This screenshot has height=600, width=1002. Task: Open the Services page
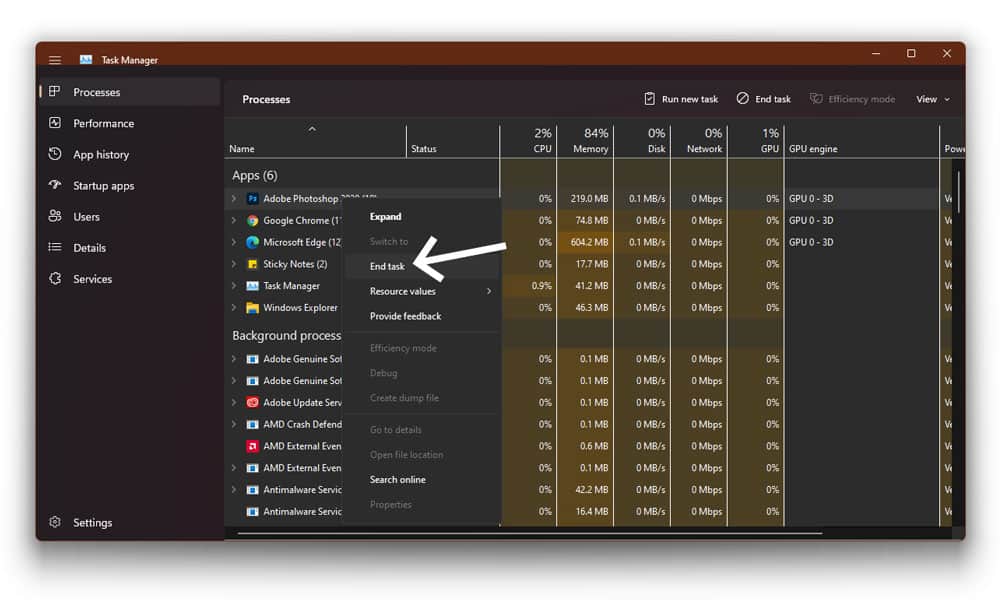(130, 279)
